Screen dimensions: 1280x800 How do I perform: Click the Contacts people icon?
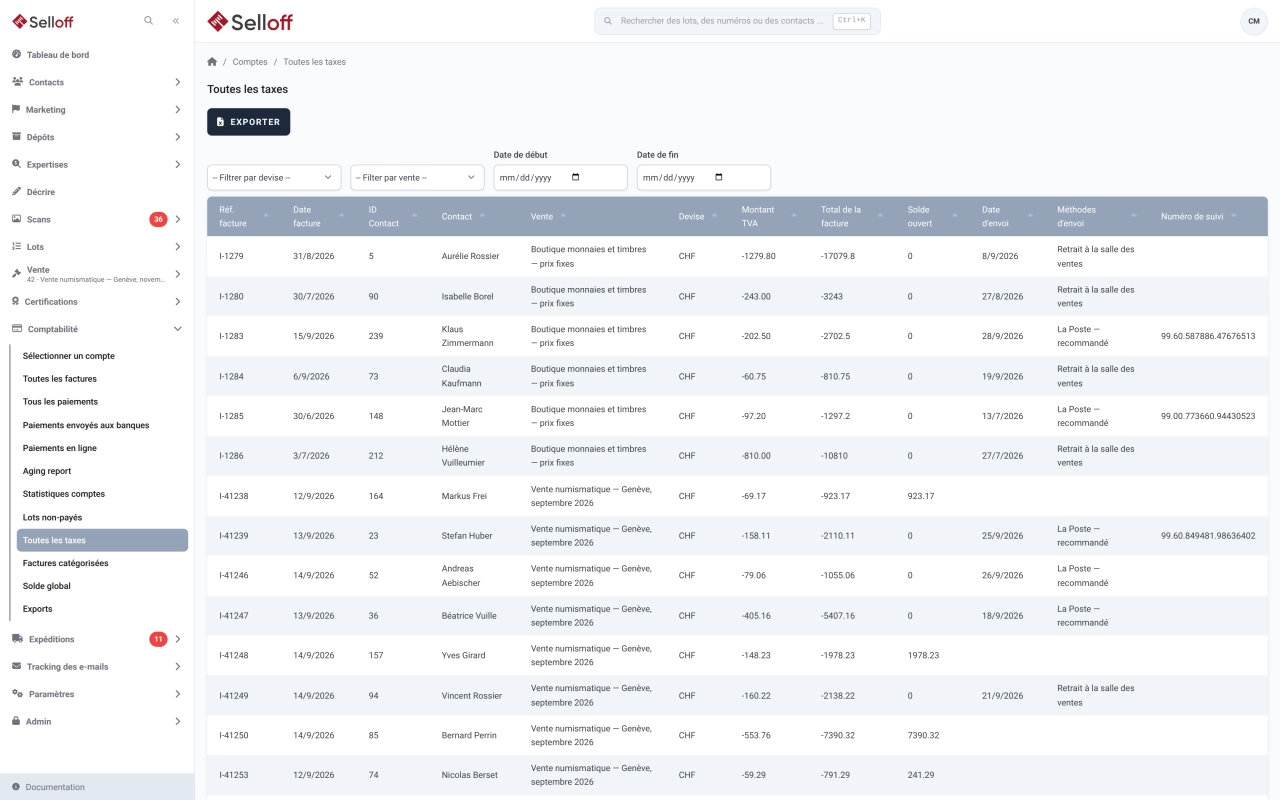(x=17, y=82)
